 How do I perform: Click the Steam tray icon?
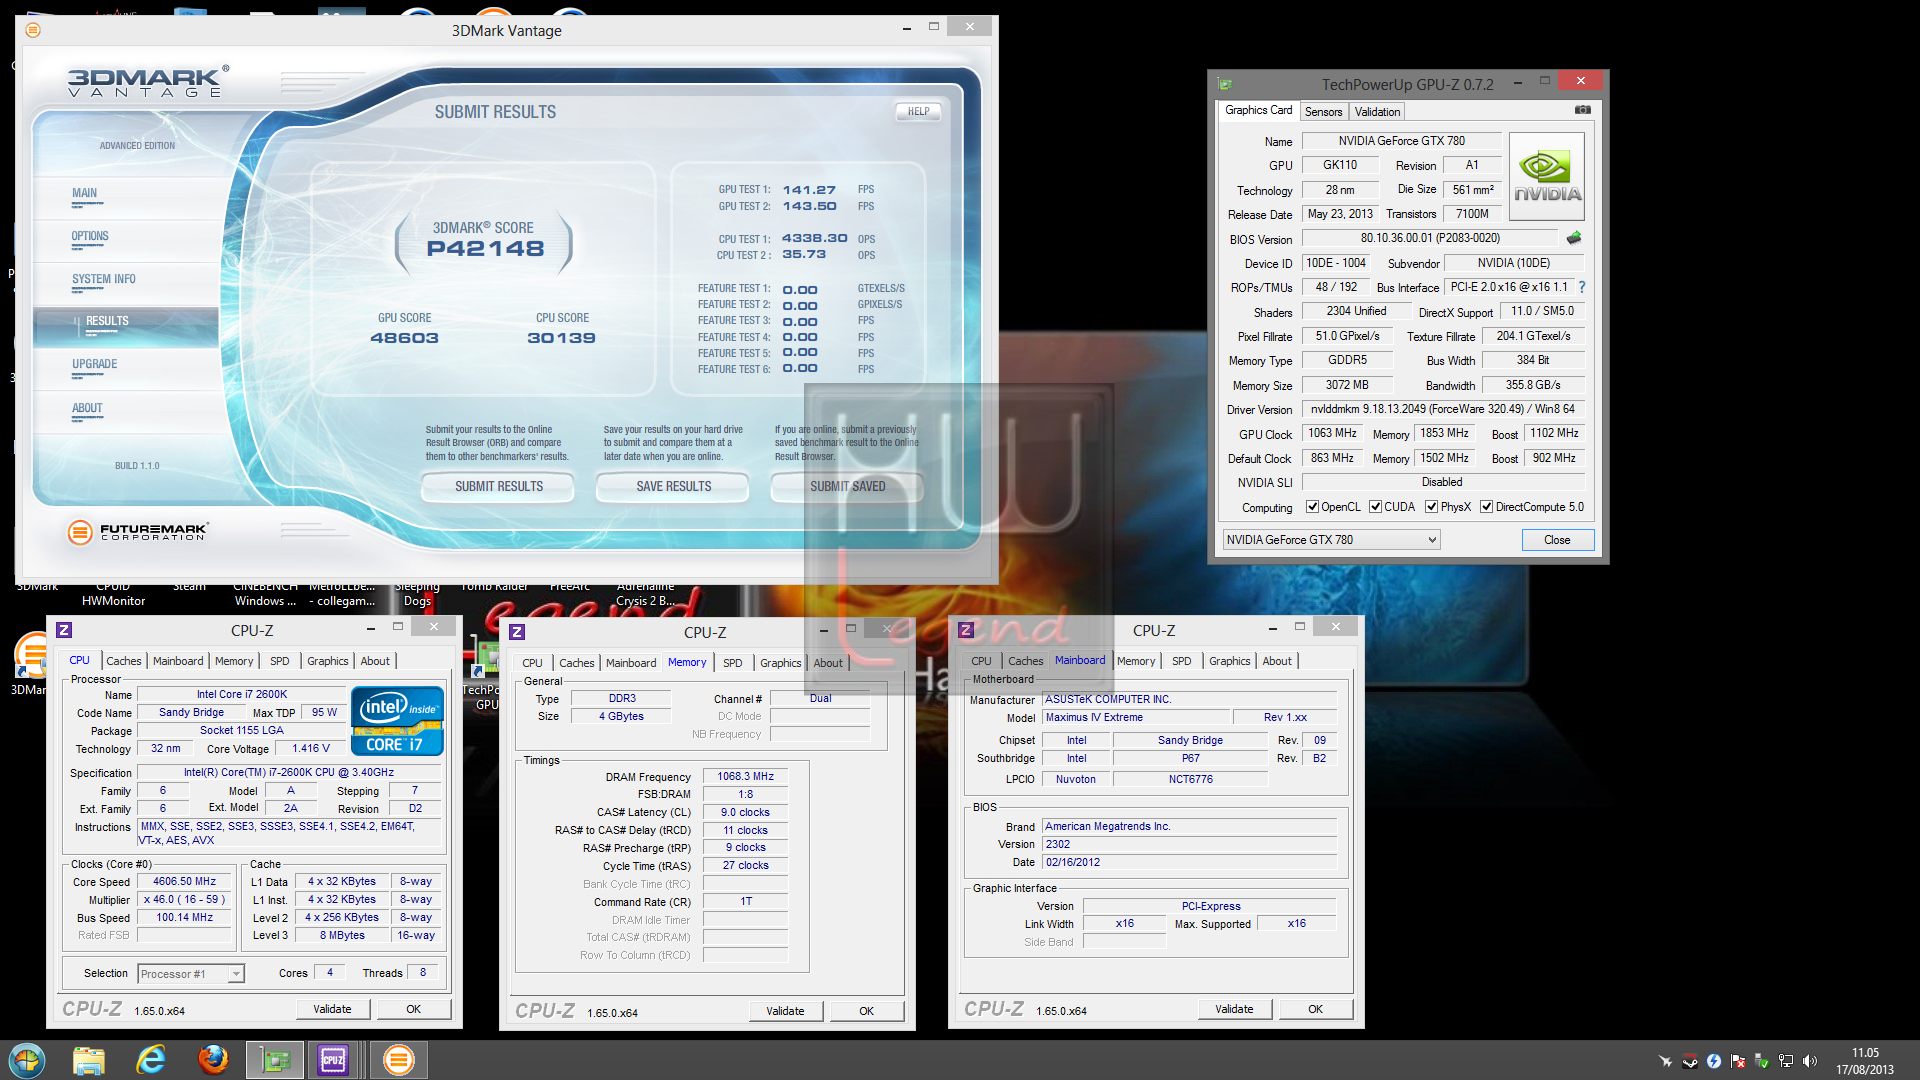coord(1690,1061)
